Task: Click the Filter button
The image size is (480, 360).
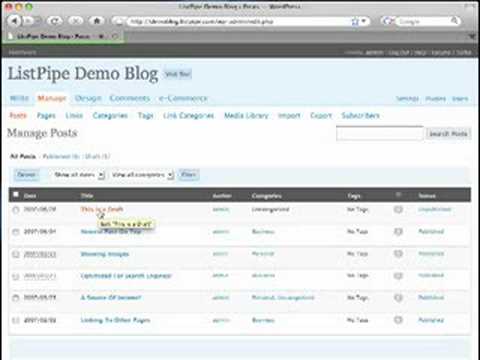Action: click(x=188, y=175)
